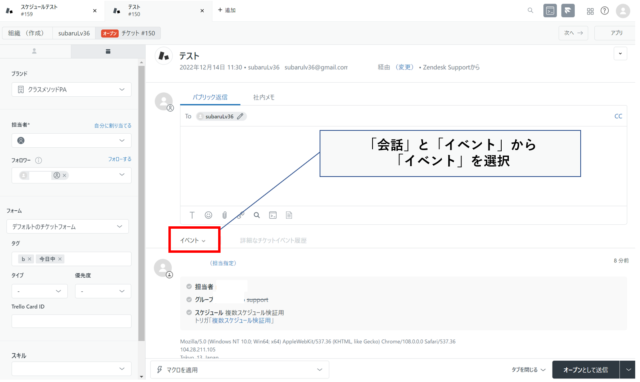
Task: Expand submit status options arrow
Action: (x=627, y=370)
